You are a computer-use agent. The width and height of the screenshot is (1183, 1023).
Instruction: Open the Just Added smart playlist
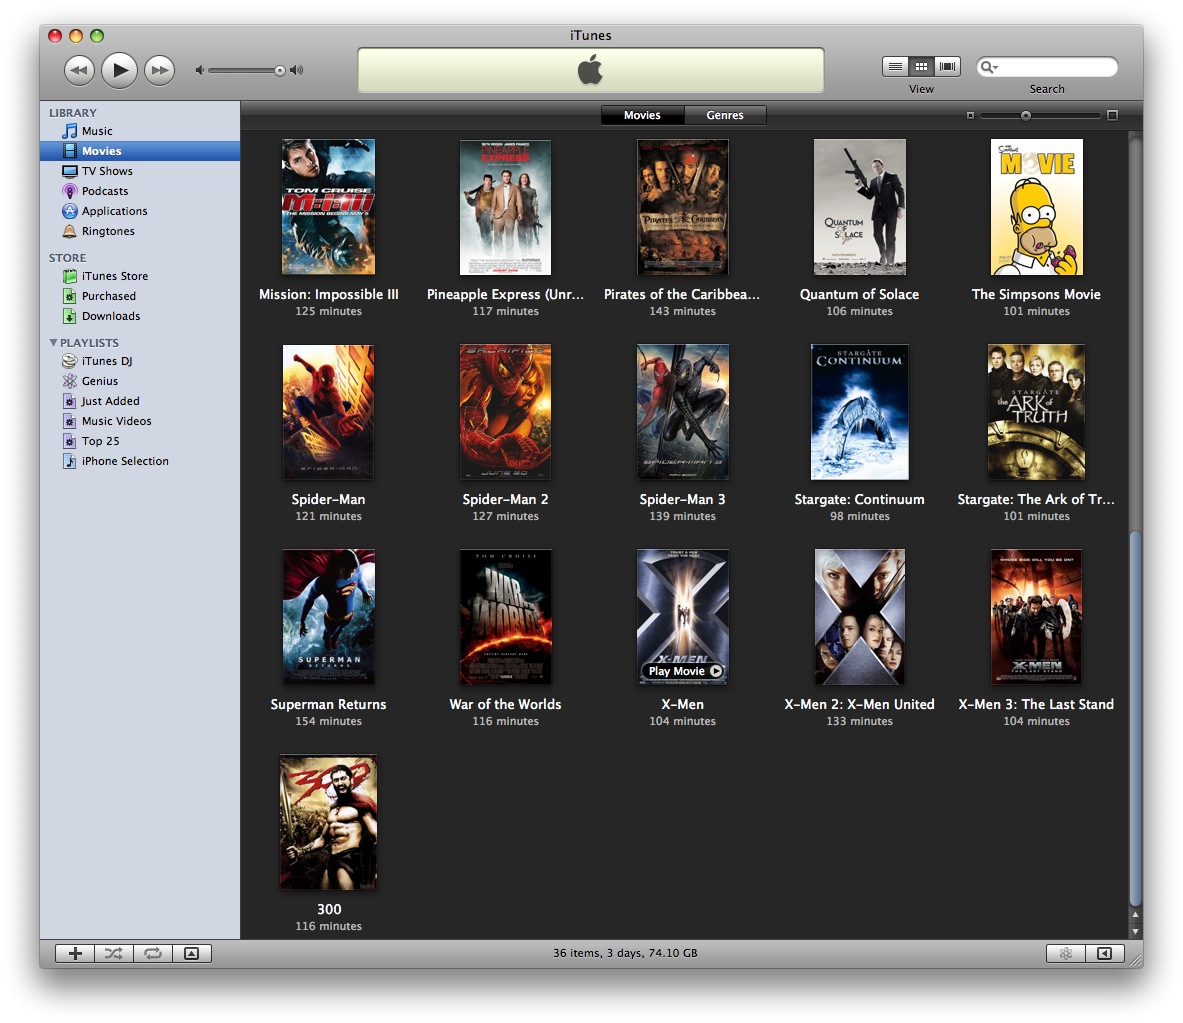point(140,401)
